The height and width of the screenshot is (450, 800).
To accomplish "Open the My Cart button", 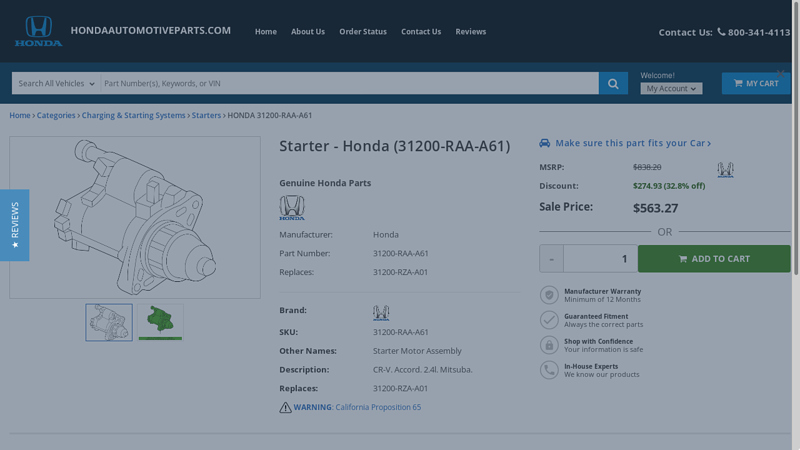I will [x=756, y=83].
